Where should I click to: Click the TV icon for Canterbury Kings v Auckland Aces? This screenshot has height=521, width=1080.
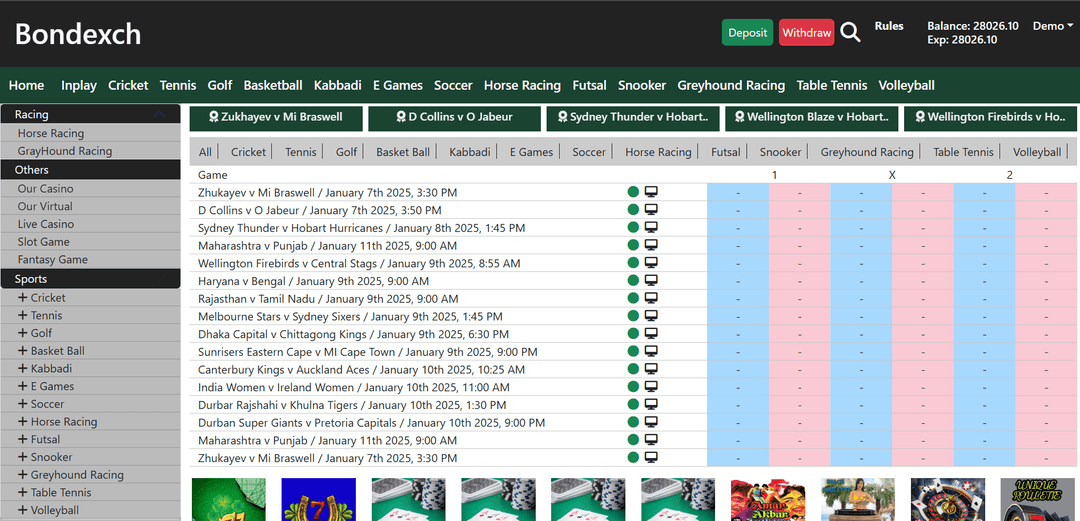[x=651, y=369]
